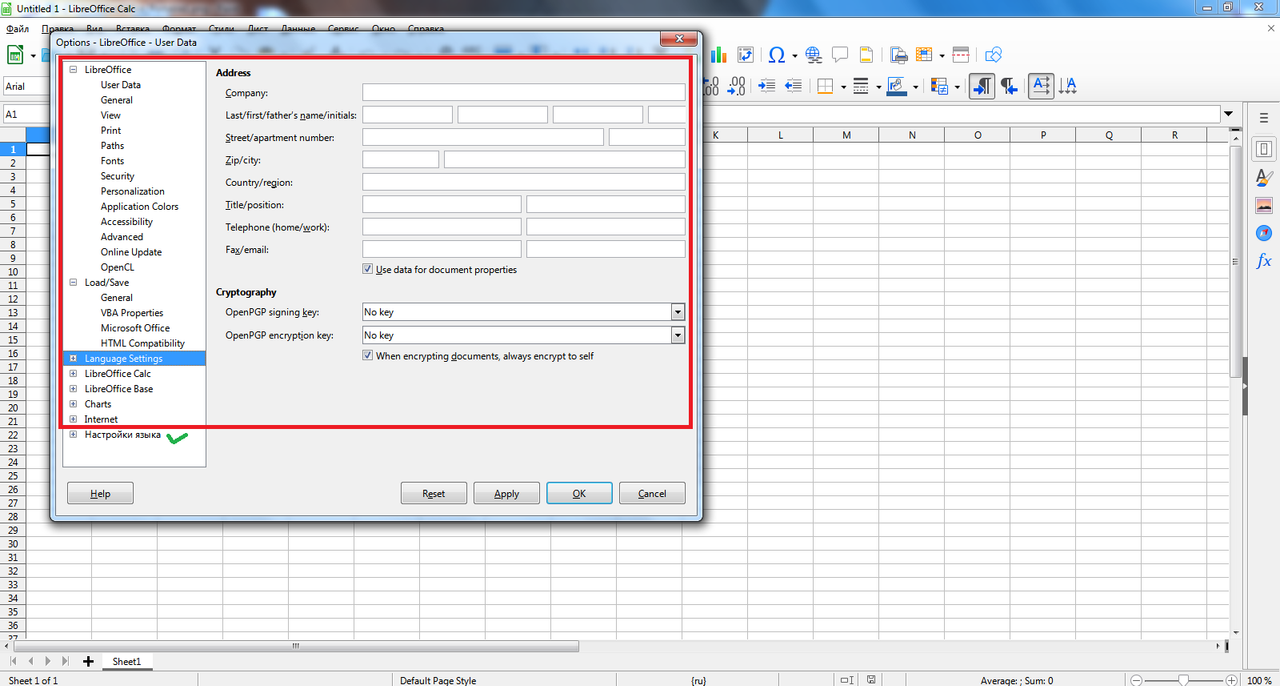Click the split window icon
1280x686 pixels.
(961, 55)
